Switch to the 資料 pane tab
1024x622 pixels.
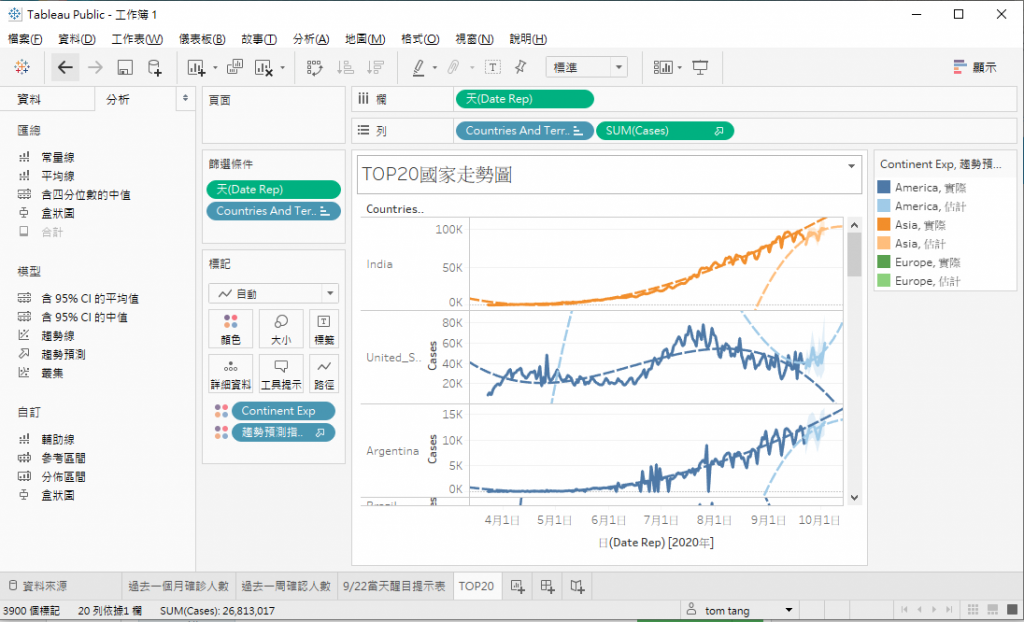click(47, 99)
